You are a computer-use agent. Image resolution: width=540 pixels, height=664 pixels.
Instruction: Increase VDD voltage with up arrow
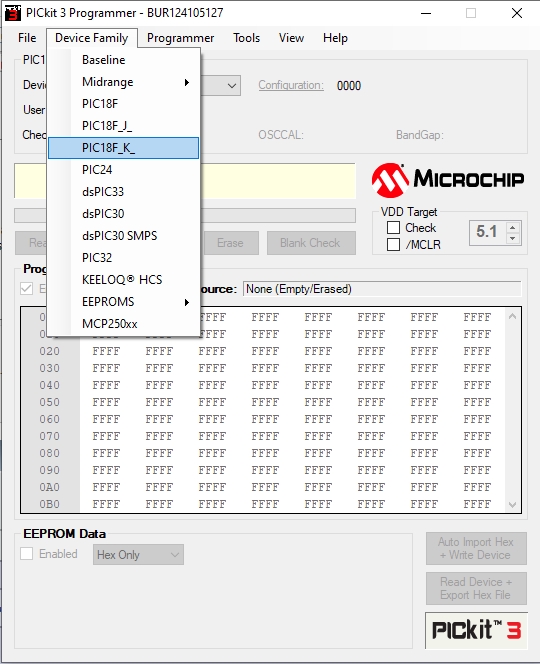(512, 227)
